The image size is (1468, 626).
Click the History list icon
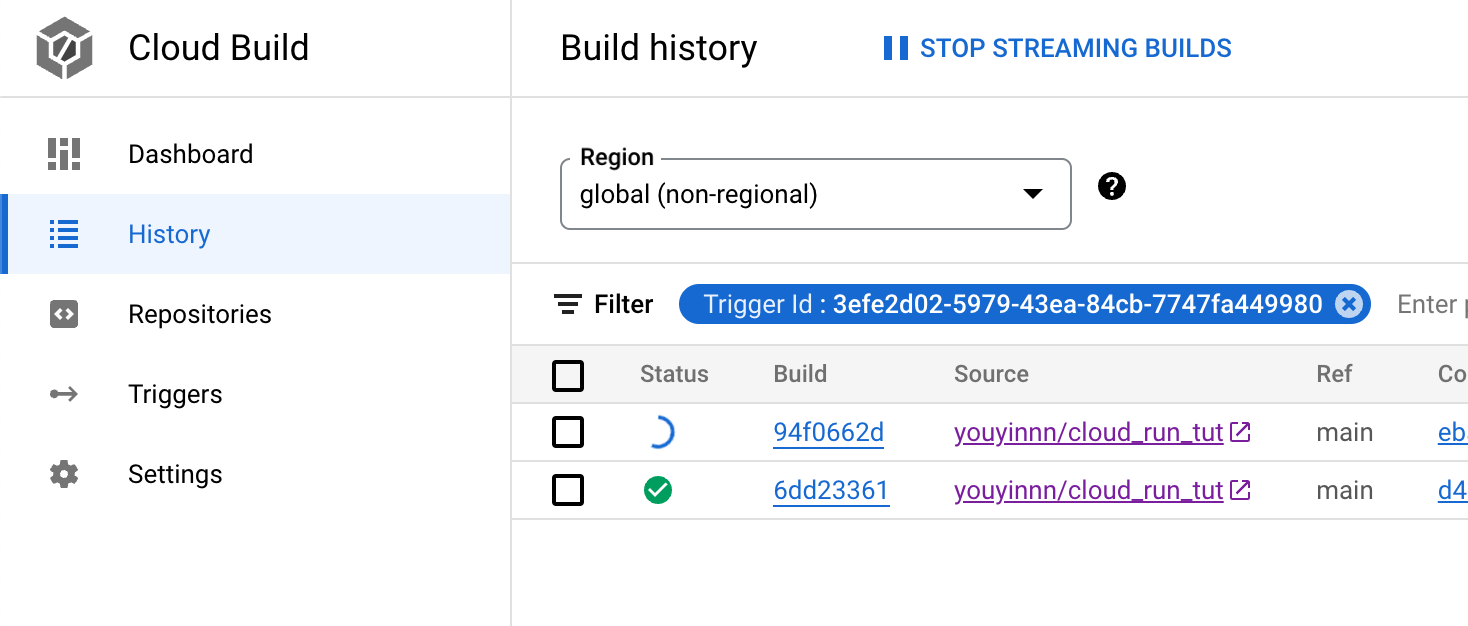(x=64, y=234)
